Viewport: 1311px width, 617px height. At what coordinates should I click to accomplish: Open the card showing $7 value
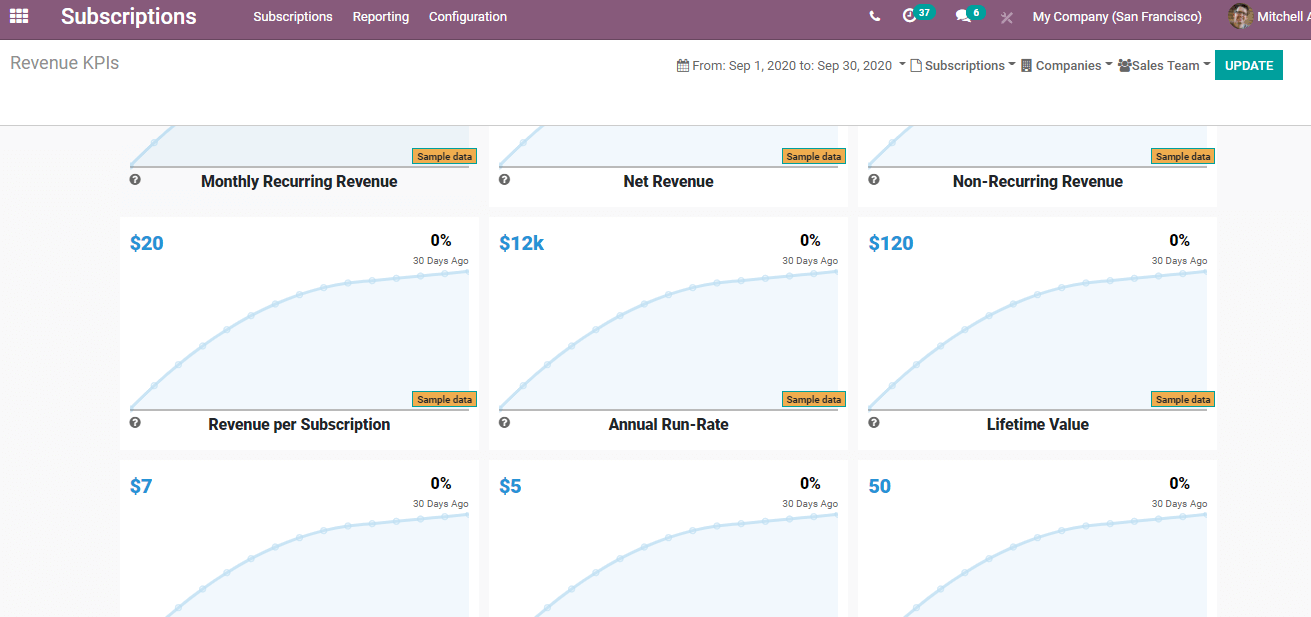tap(299, 538)
